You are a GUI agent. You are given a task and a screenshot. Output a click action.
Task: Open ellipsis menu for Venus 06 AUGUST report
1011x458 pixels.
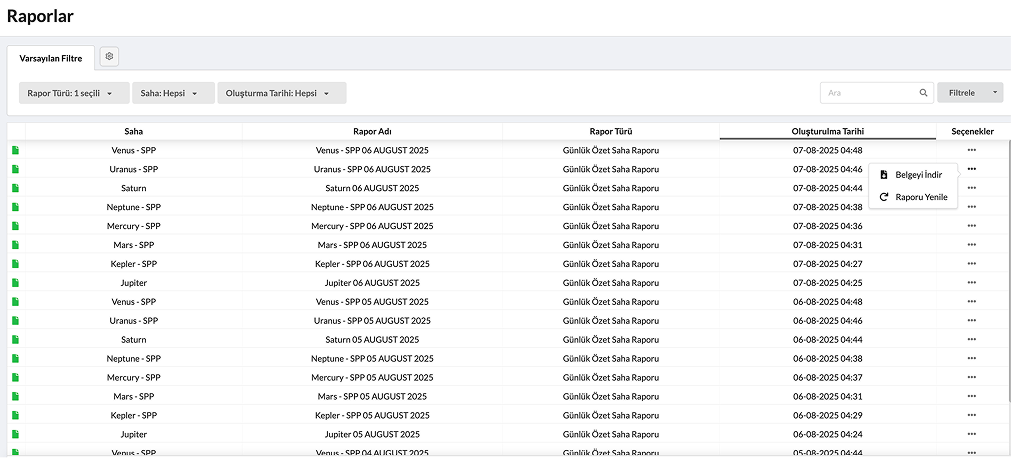click(x=971, y=151)
